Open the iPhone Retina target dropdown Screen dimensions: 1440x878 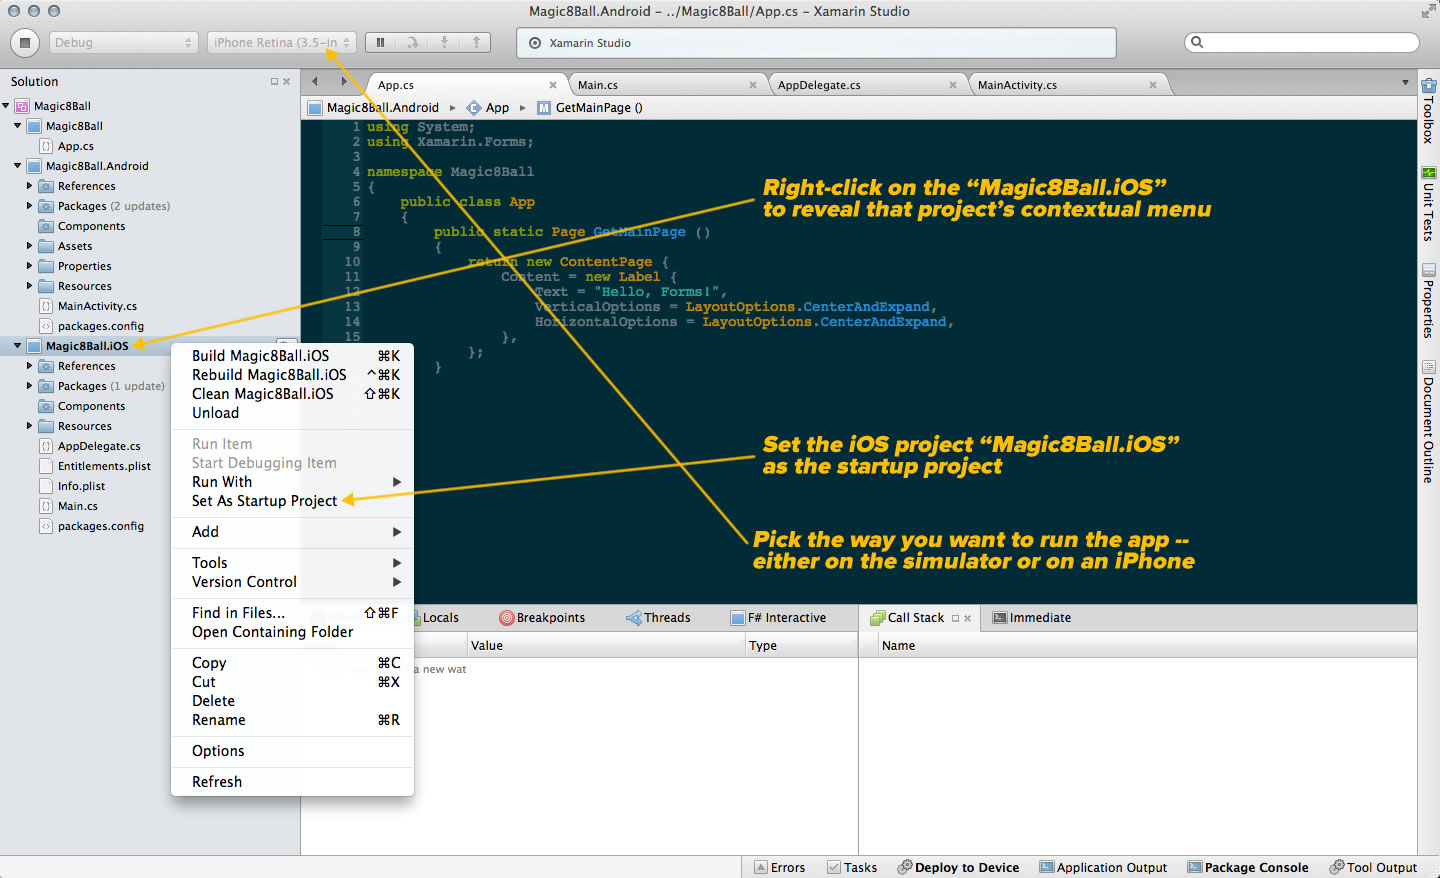click(282, 43)
